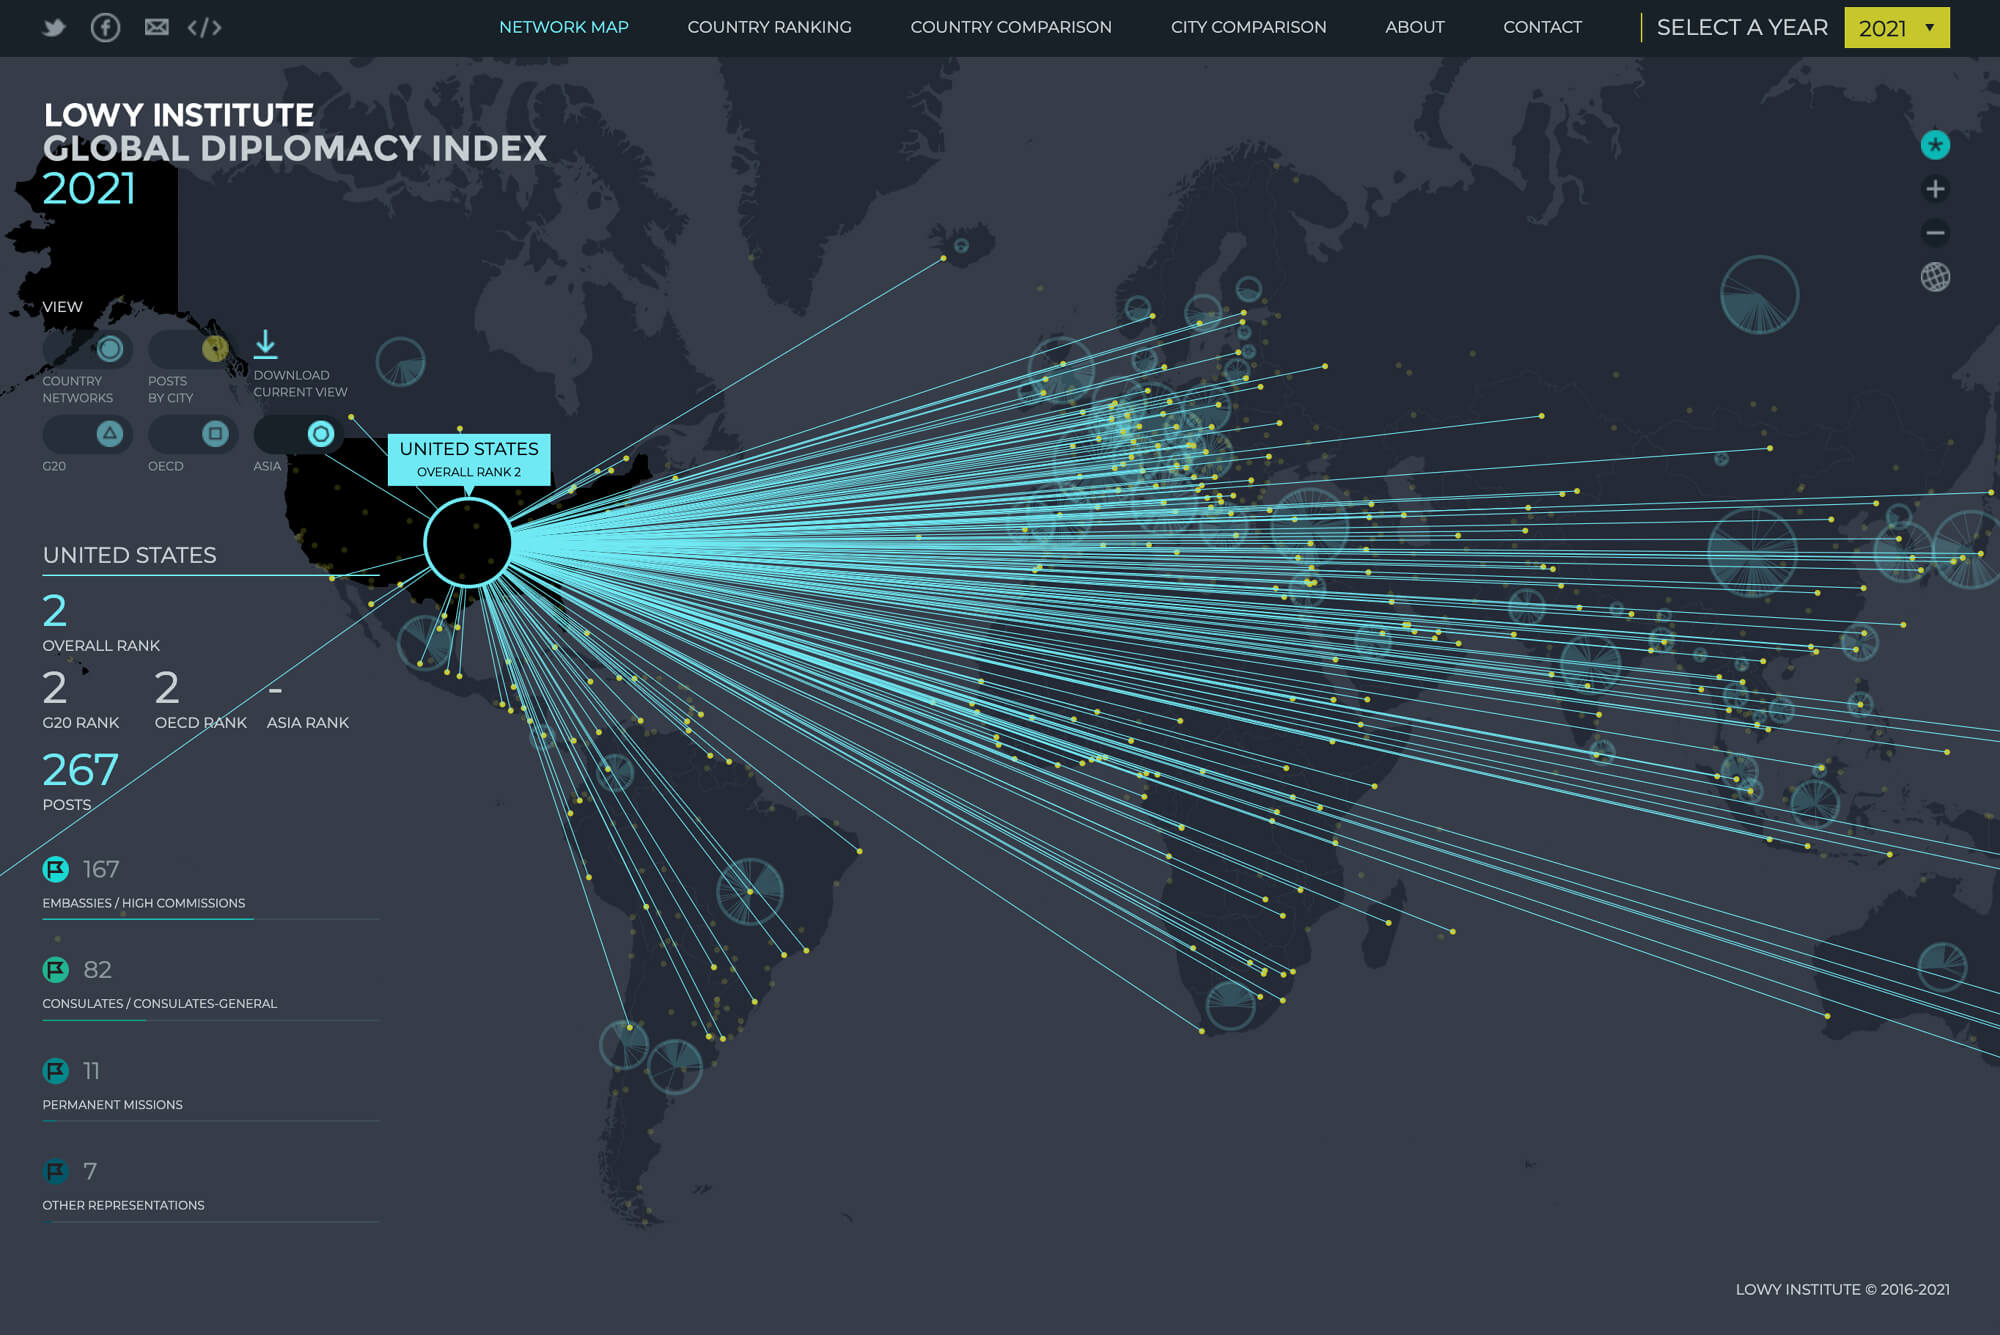Click the email envelope icon
Image resolution: width=2000 pixels, height=1335 pixels.
pos(157,27)
